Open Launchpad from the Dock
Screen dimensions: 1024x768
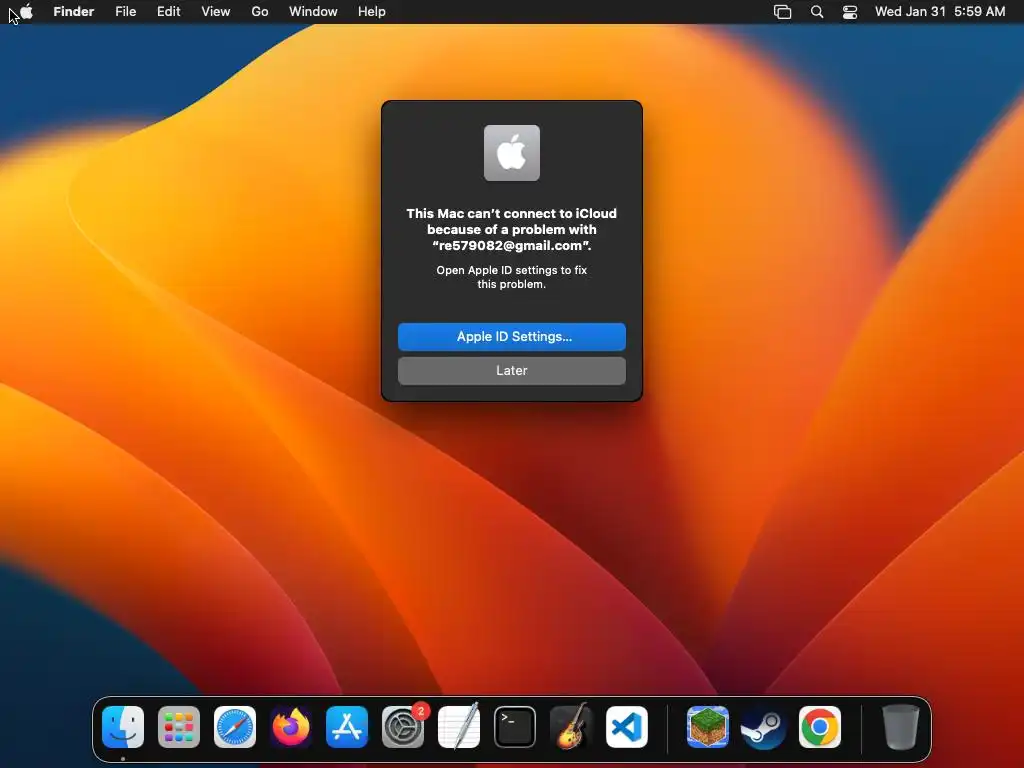[x=179, y=726]
